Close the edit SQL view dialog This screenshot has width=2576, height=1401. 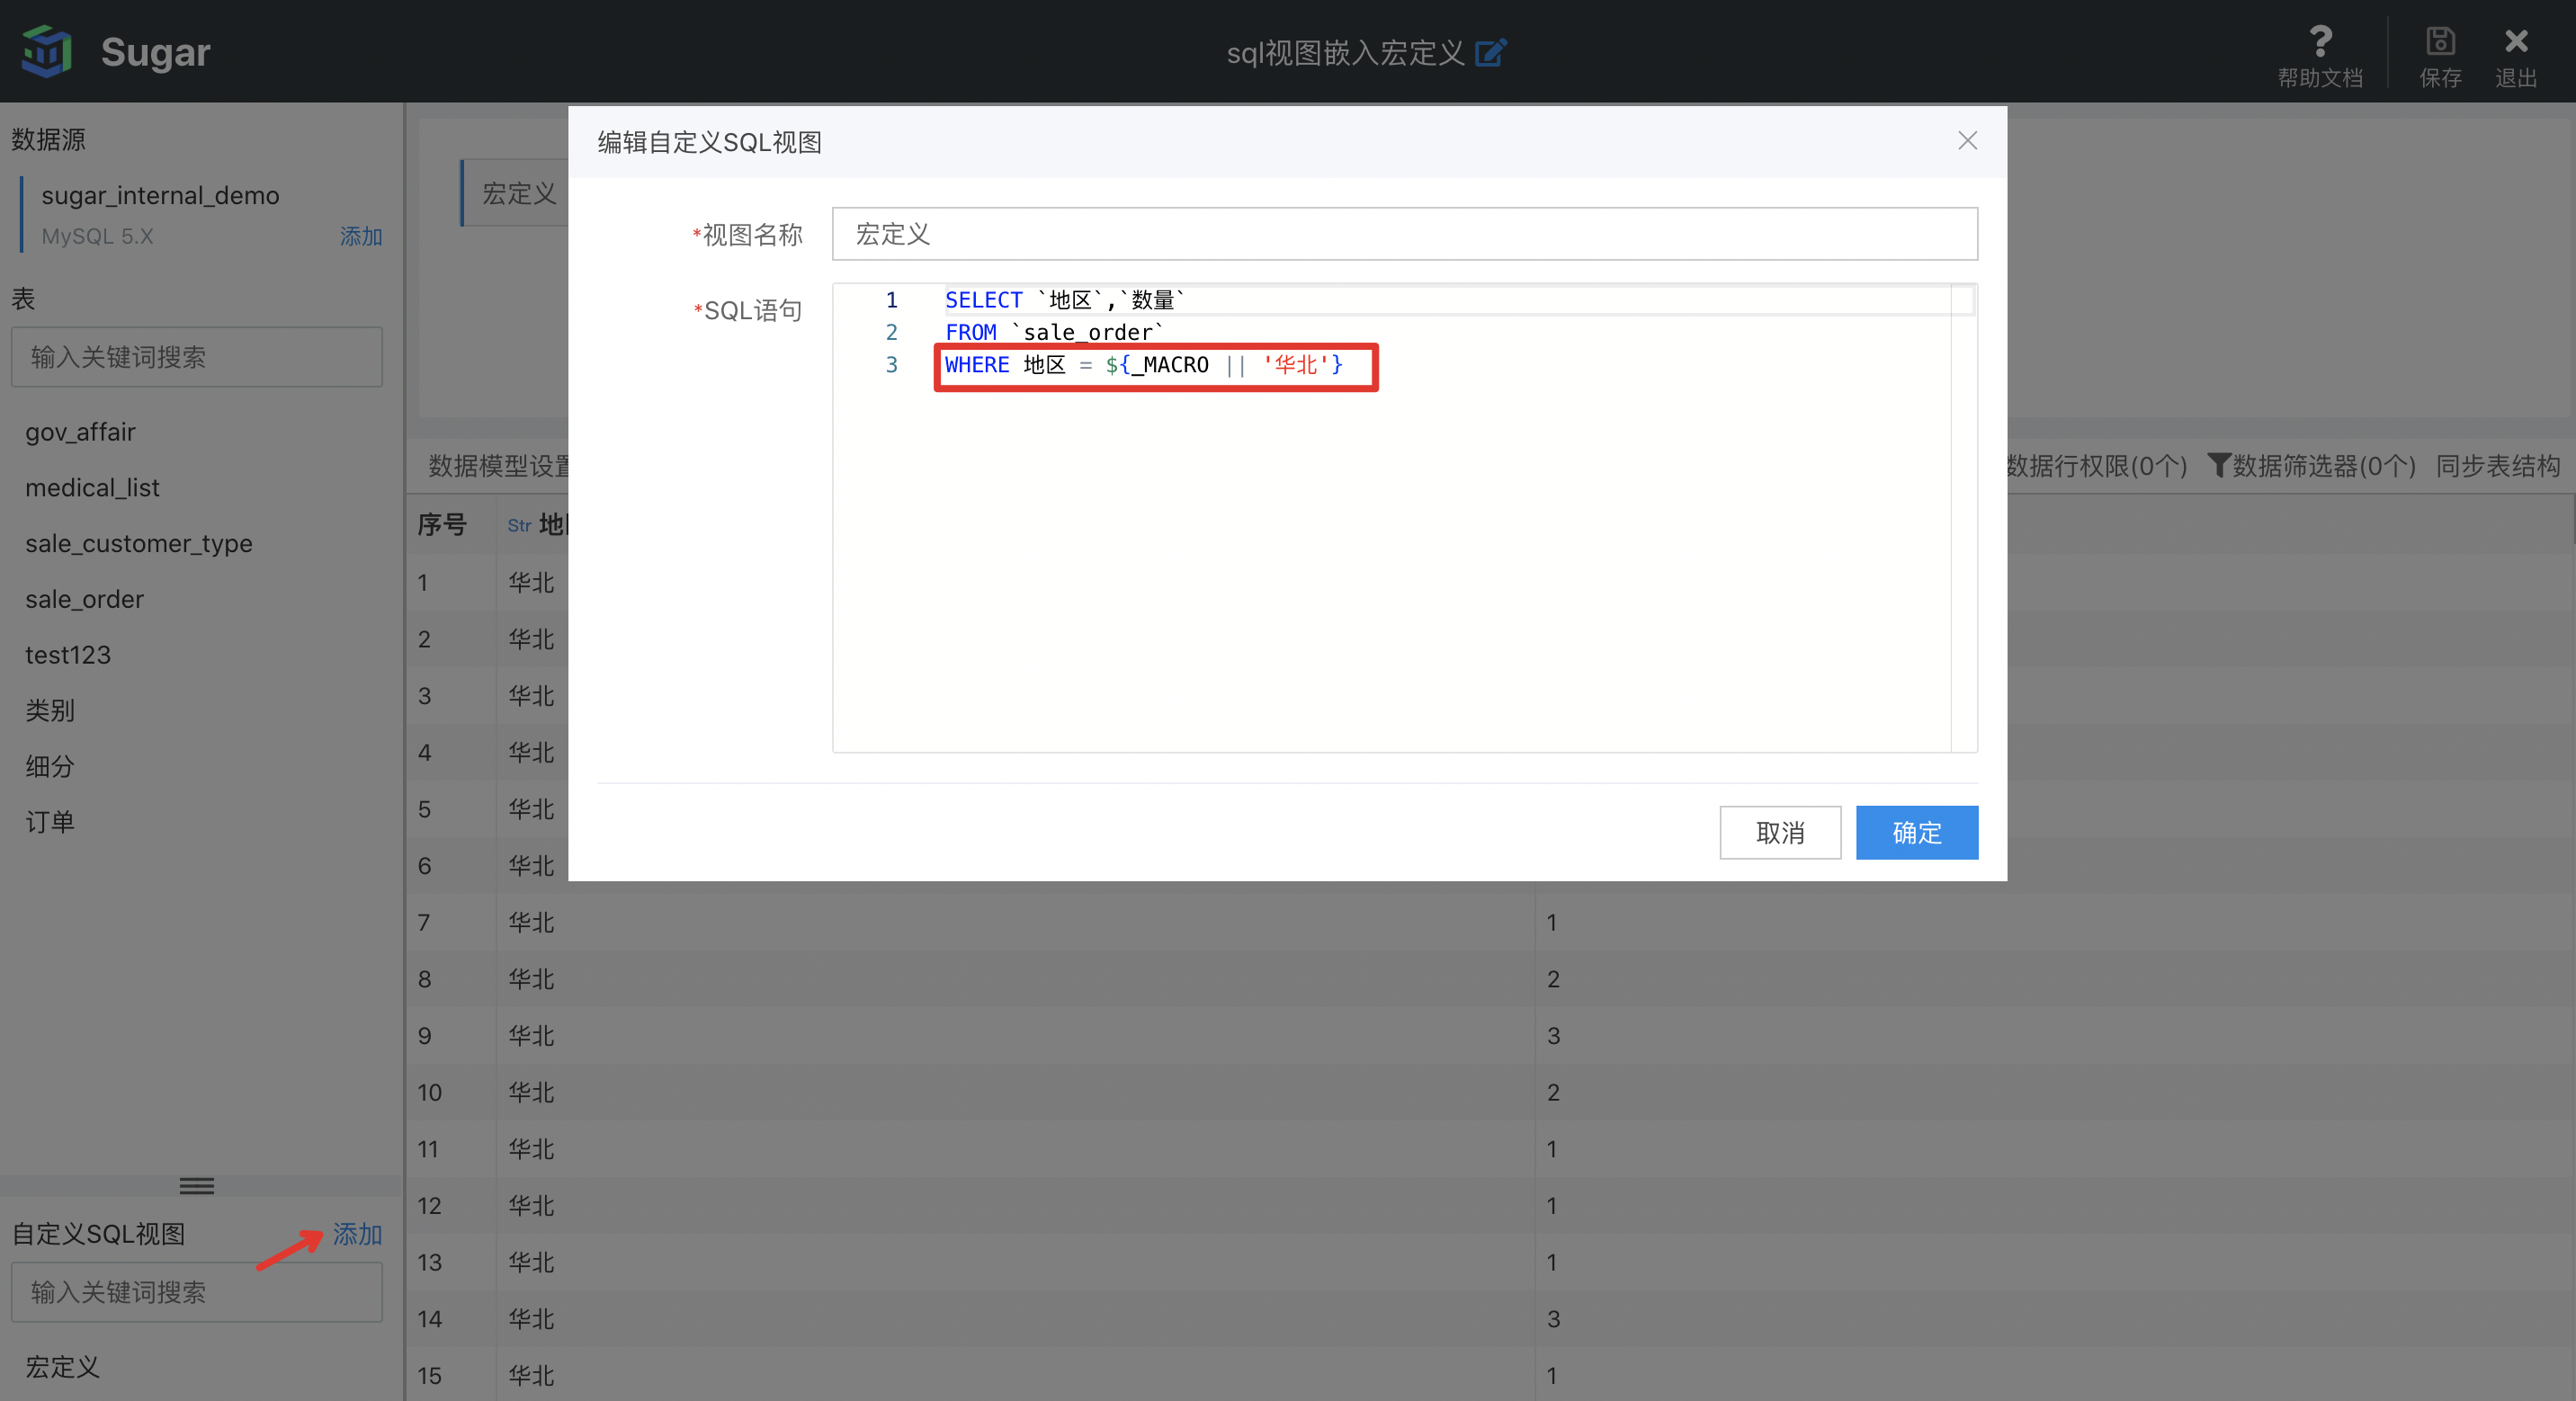pyautogui.click(x=1967, y=141)
